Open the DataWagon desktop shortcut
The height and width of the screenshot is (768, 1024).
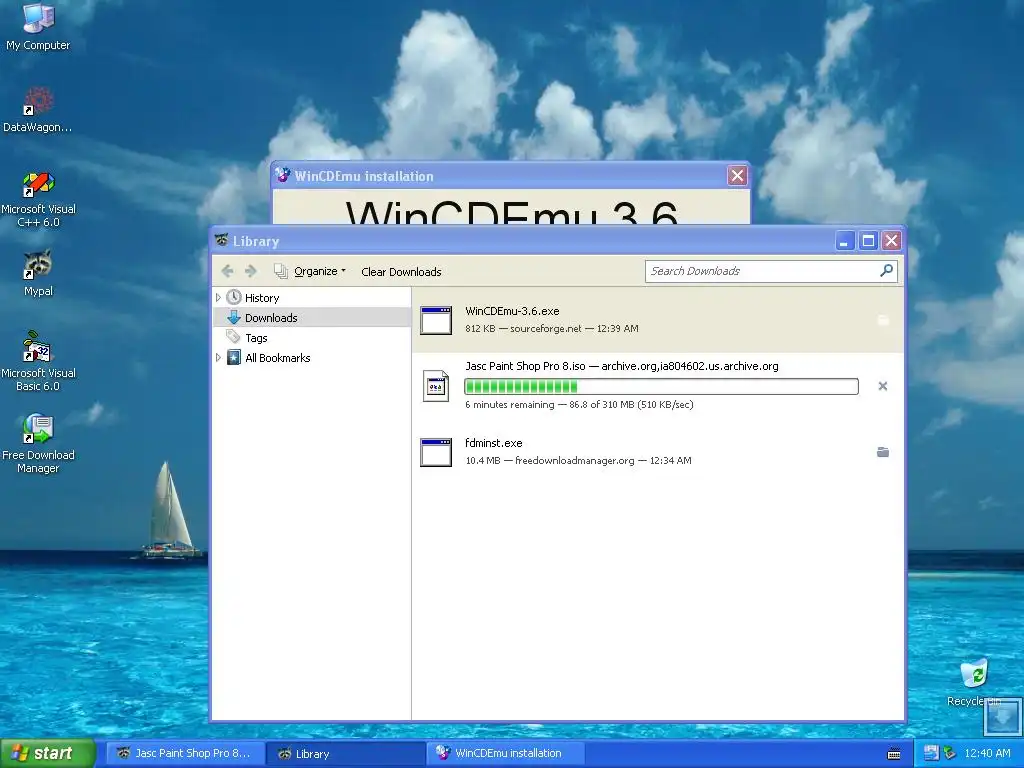(38, 109)
